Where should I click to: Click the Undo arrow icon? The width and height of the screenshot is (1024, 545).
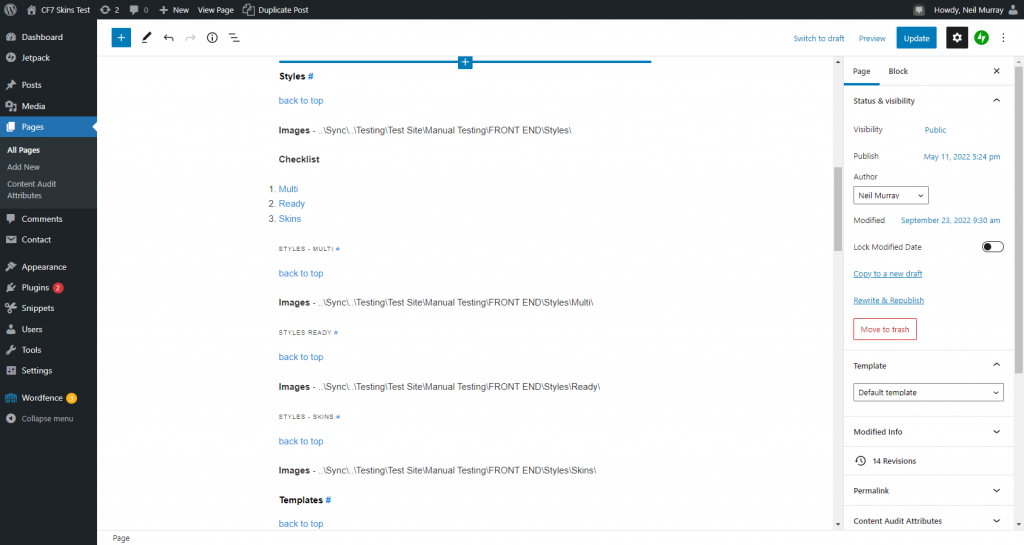[x=168, y=38]
